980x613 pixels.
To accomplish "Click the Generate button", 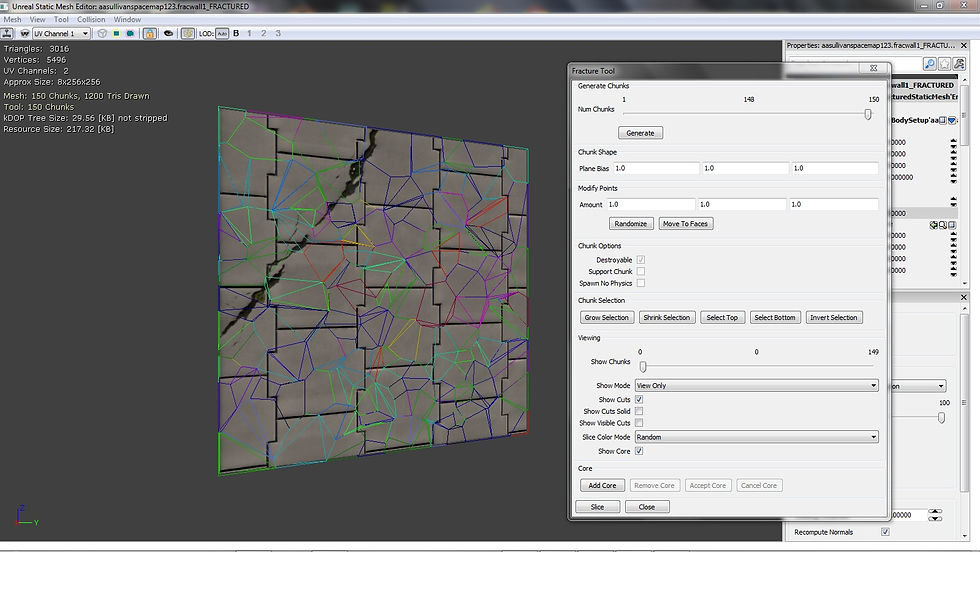I will (x=641, y=133).
